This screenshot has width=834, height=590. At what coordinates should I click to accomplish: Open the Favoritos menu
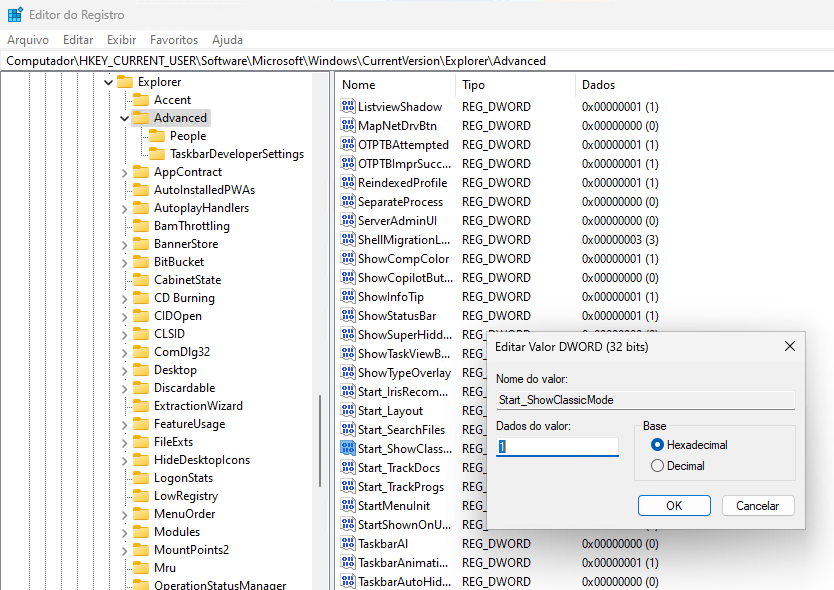[174, 40]
